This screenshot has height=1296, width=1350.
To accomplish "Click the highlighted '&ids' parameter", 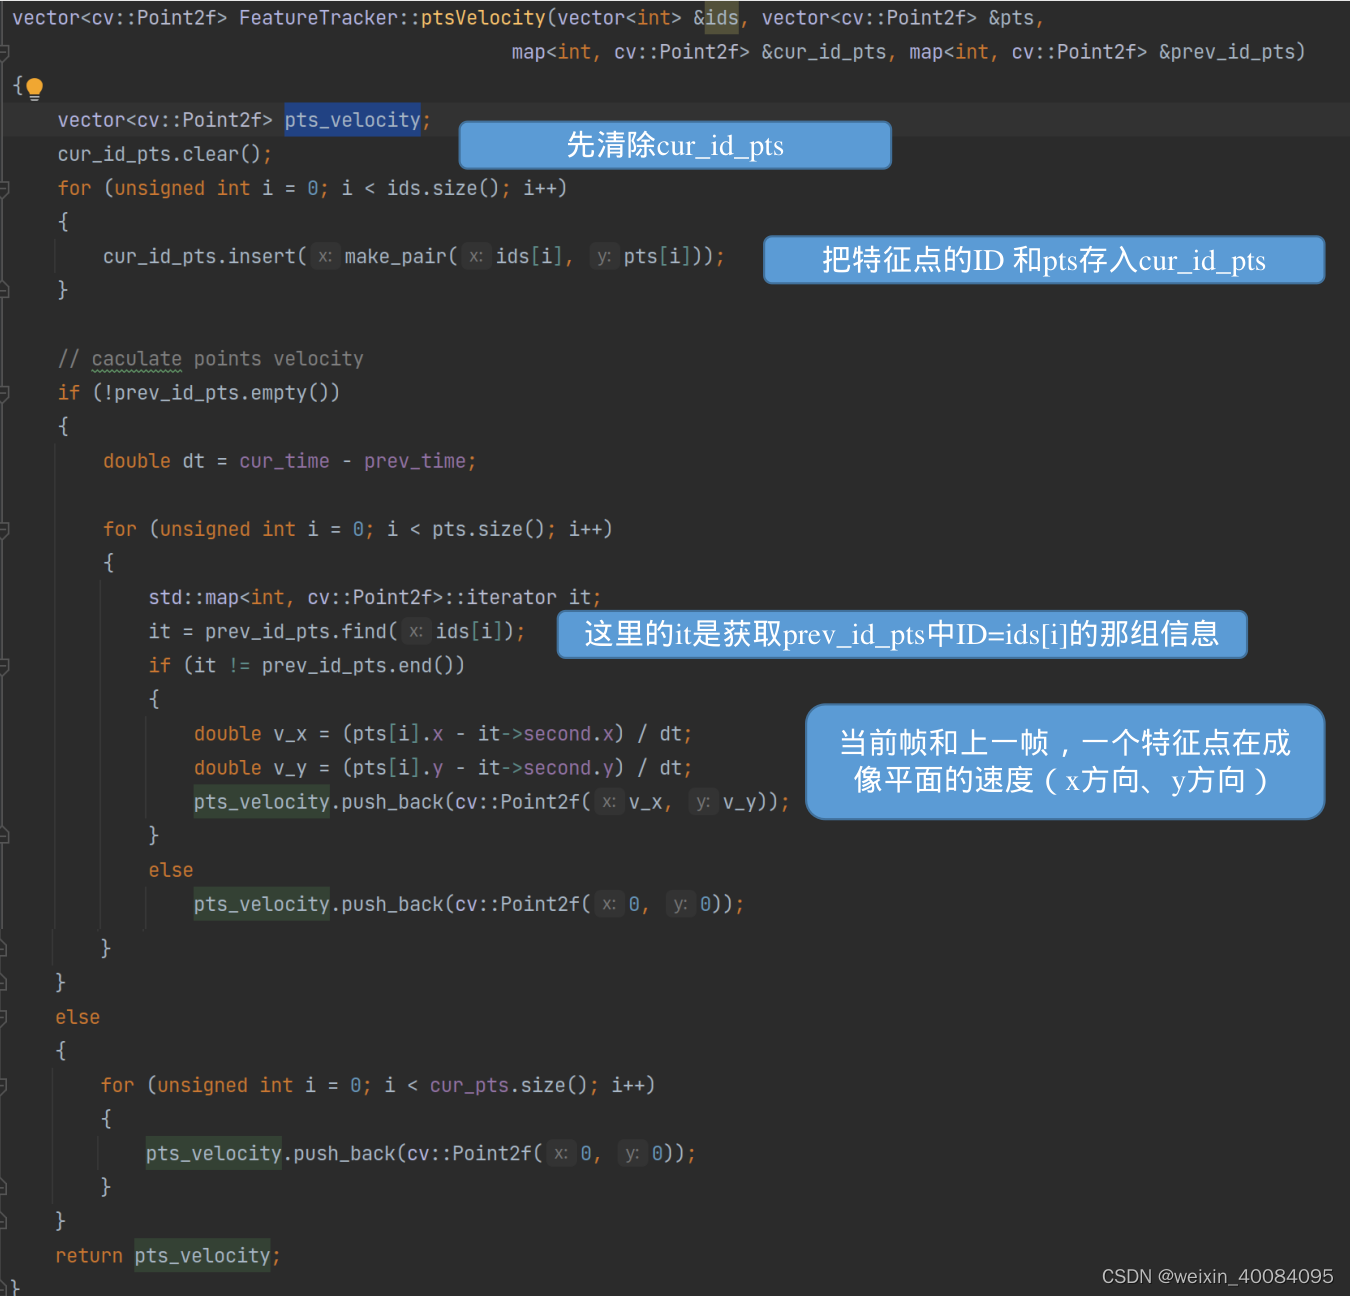I will point(716,18).
